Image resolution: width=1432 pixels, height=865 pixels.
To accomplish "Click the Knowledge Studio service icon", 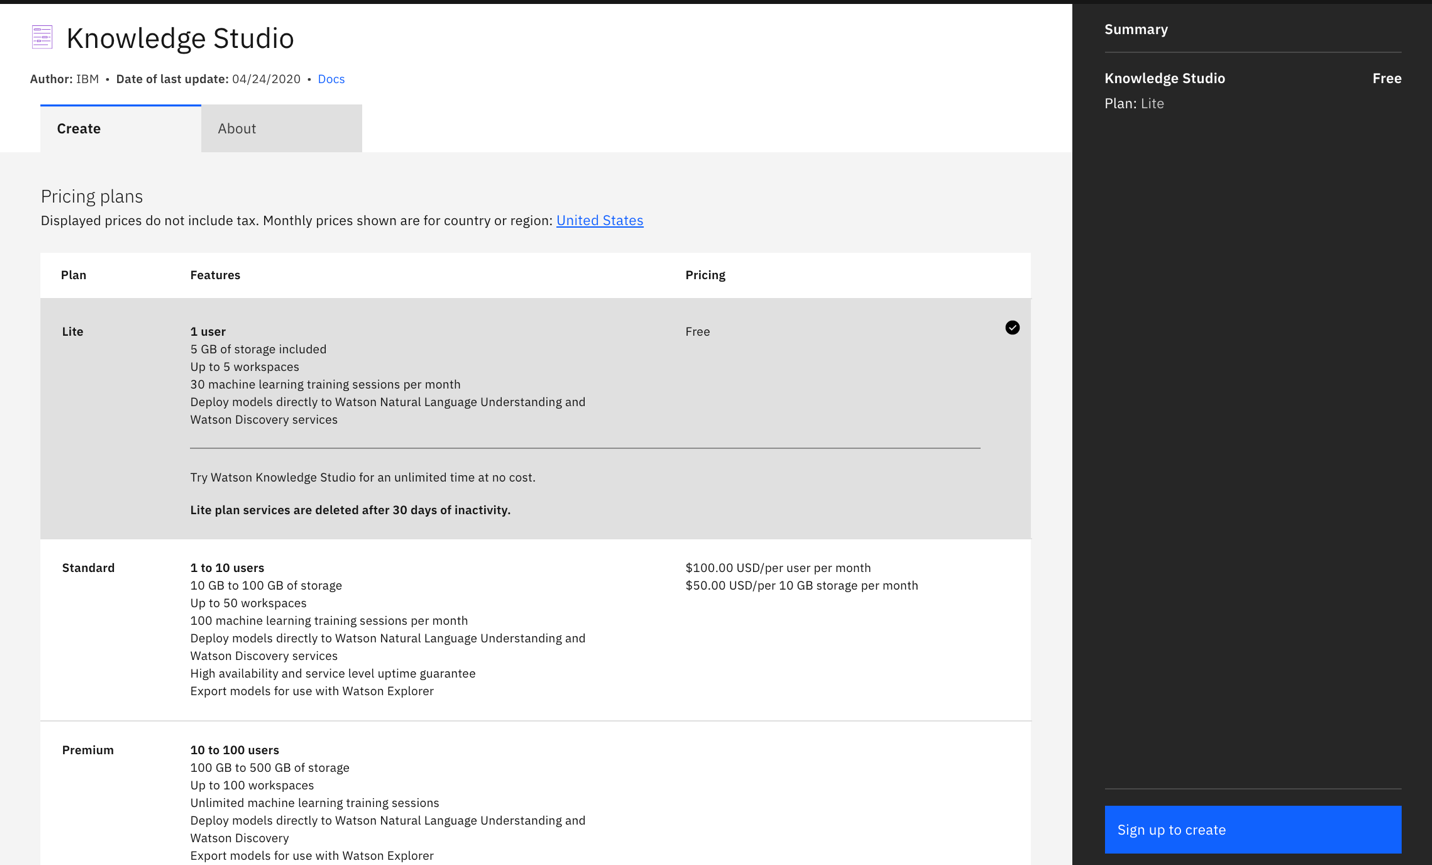I will pos(42,37).
